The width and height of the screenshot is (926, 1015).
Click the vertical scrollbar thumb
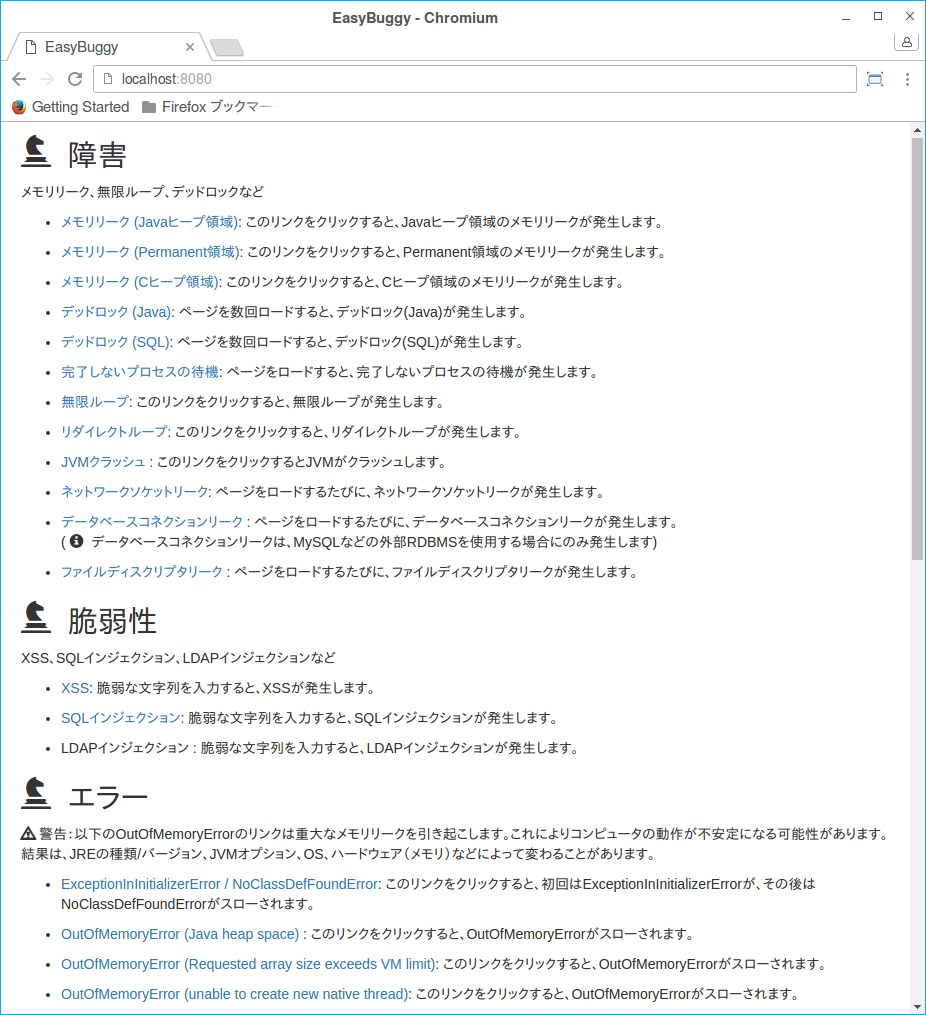click(x=917, y=348)
